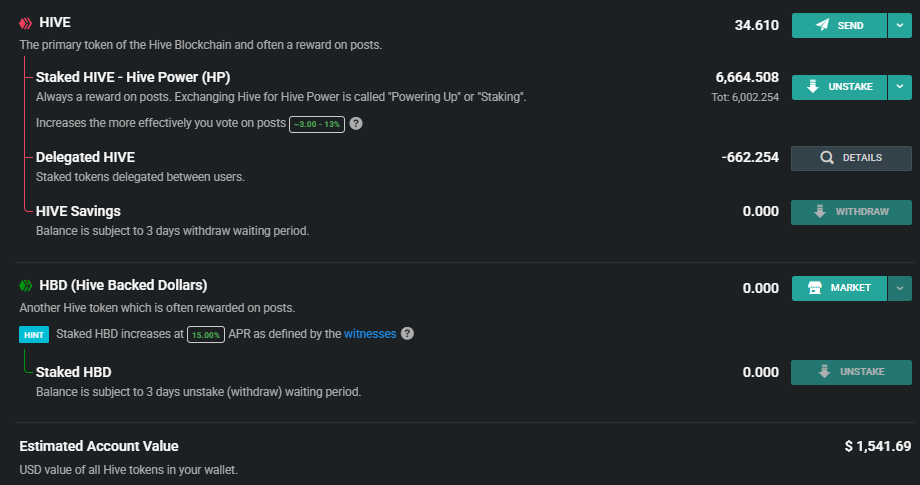The image size is (920, 485).
Task: Click the 15.00% APR badge
Action: 206,335
